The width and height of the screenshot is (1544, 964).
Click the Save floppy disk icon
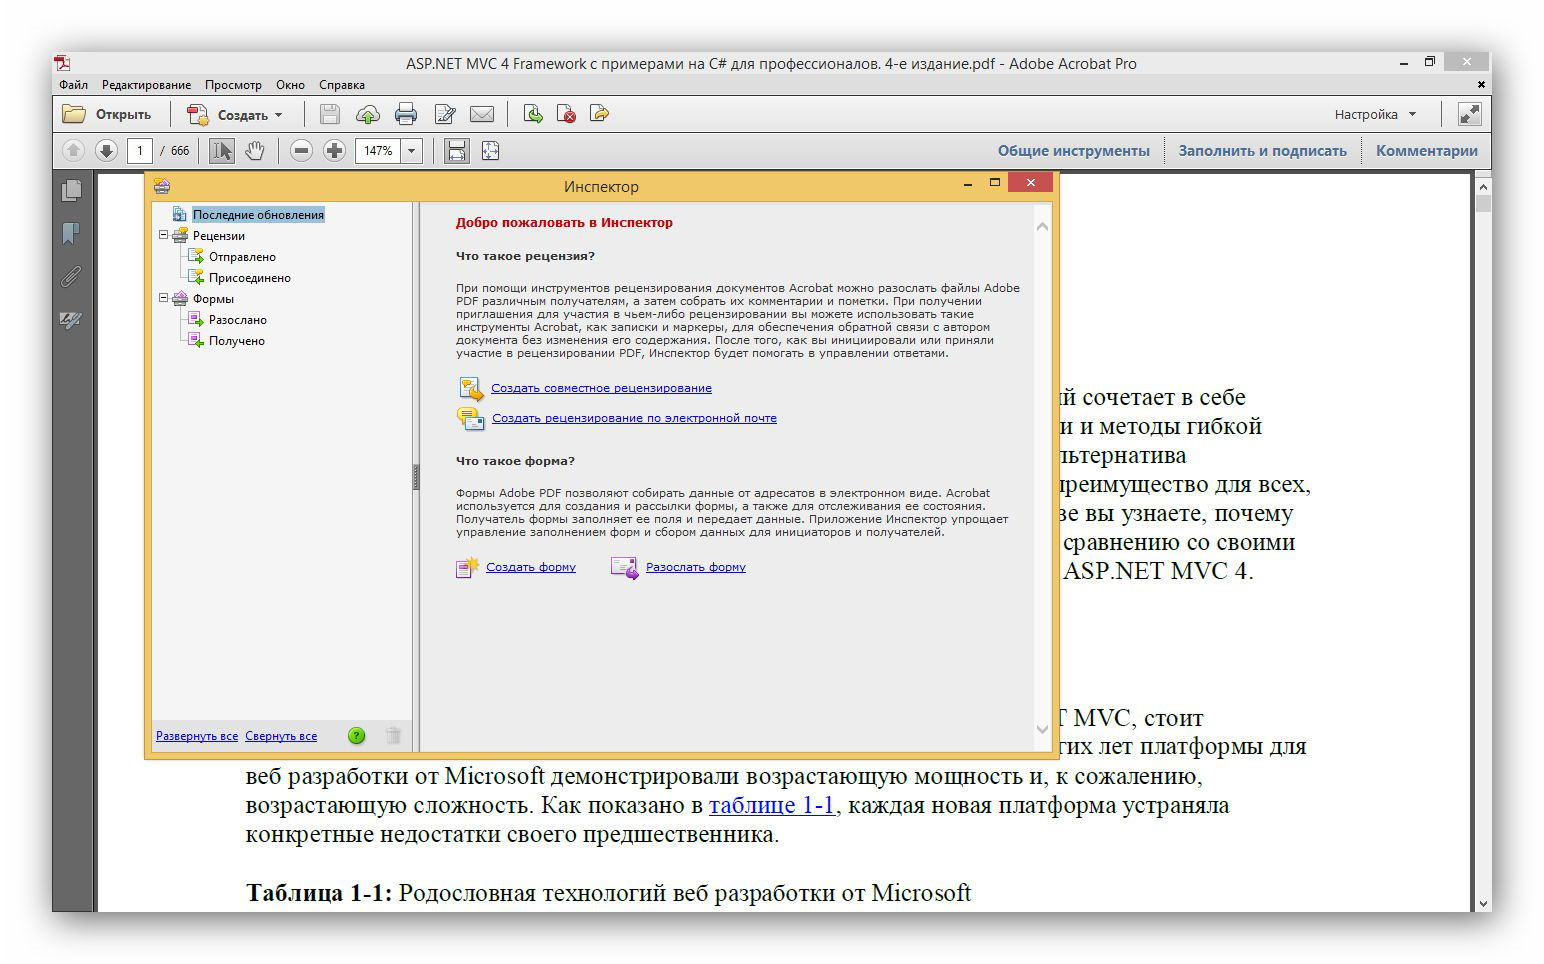pos(329,114)
